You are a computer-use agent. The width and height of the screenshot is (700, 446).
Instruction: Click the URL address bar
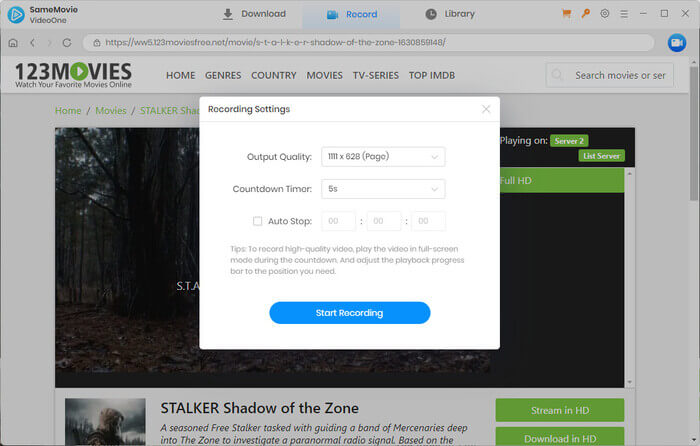(x=369, y=43)
